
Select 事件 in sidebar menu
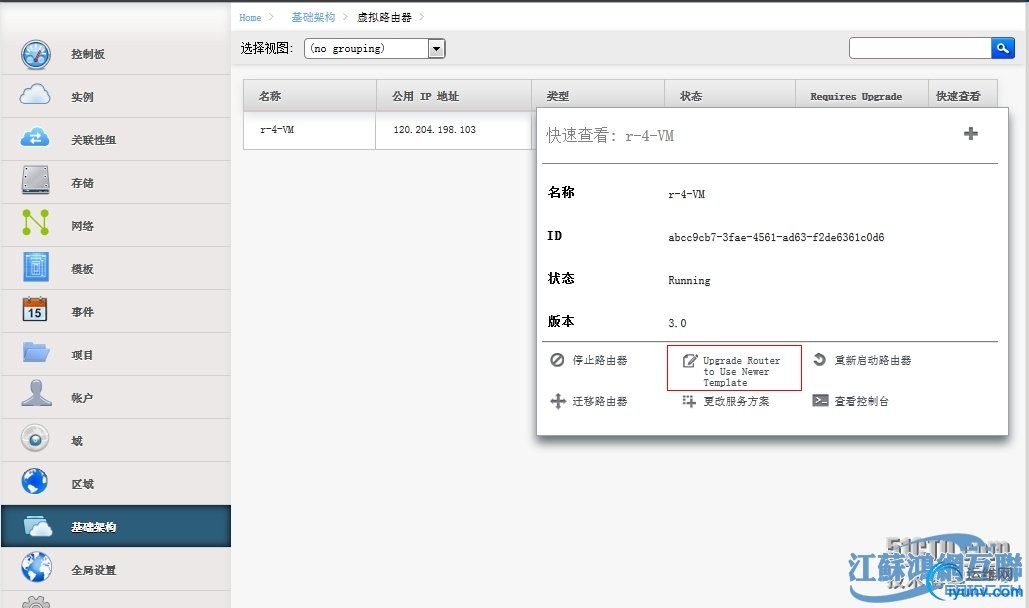(116, 312)
